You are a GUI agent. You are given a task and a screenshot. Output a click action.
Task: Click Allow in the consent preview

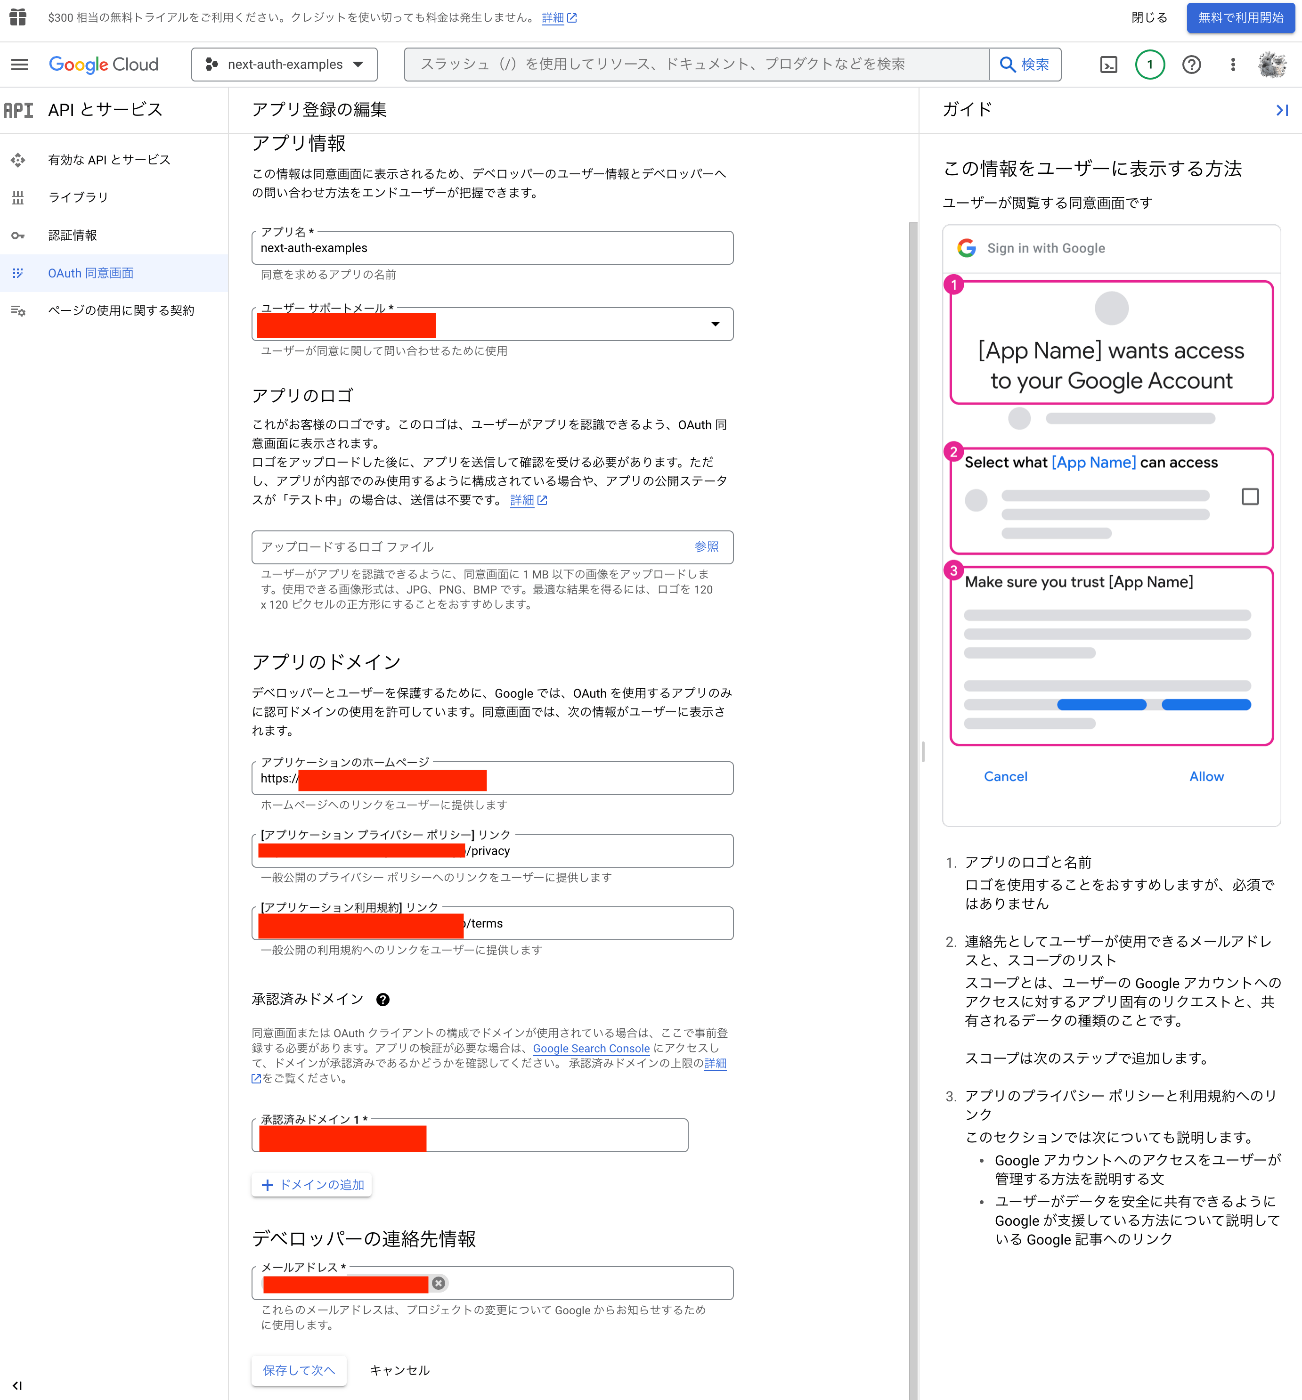[1206, 777]
